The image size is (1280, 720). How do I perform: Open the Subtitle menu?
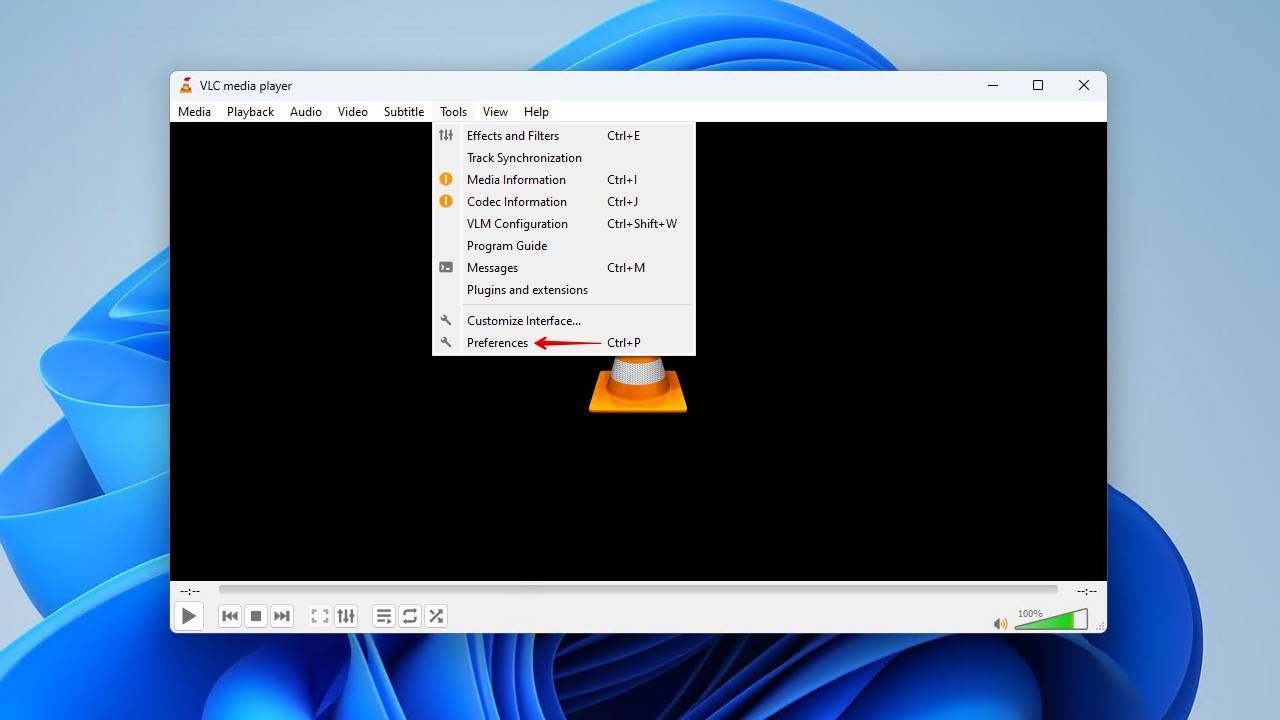pyautogui.click(x=404, y=112)
